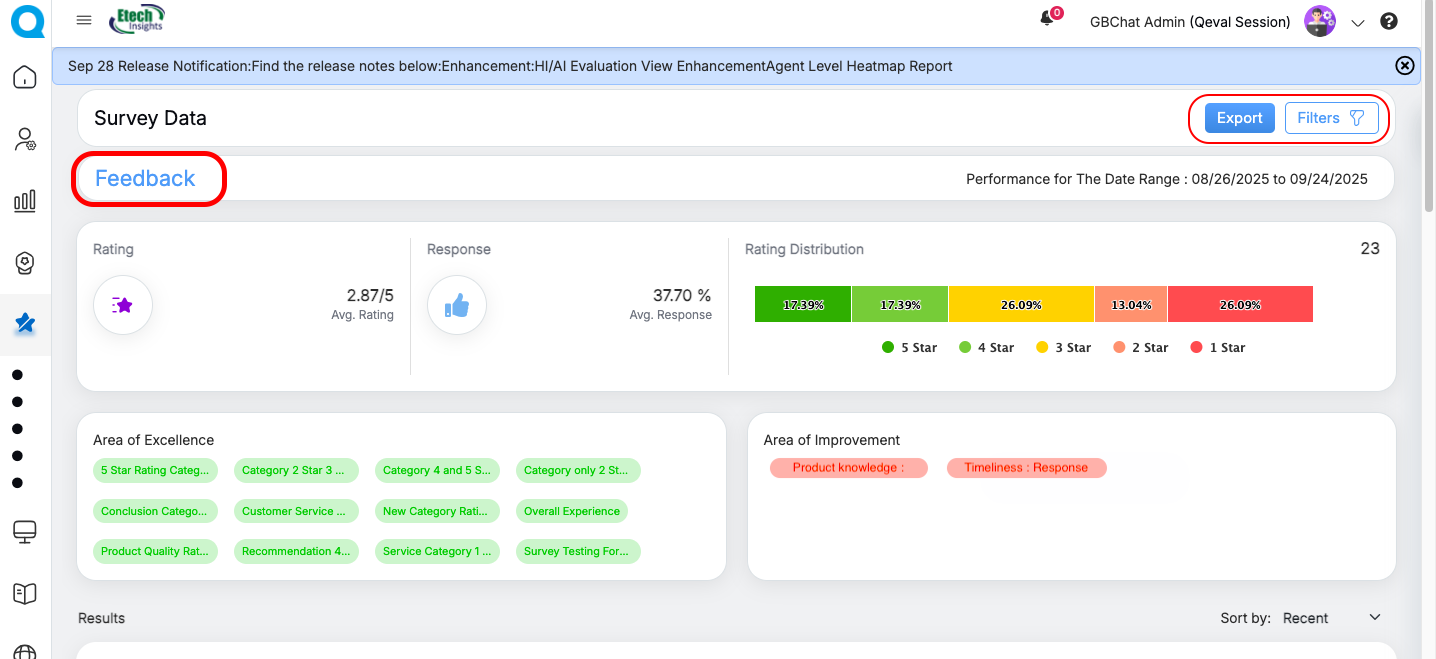Open the bar chart reports sidebar icon
This screenshot has height=659, width=1436.
tap(25, 201)
